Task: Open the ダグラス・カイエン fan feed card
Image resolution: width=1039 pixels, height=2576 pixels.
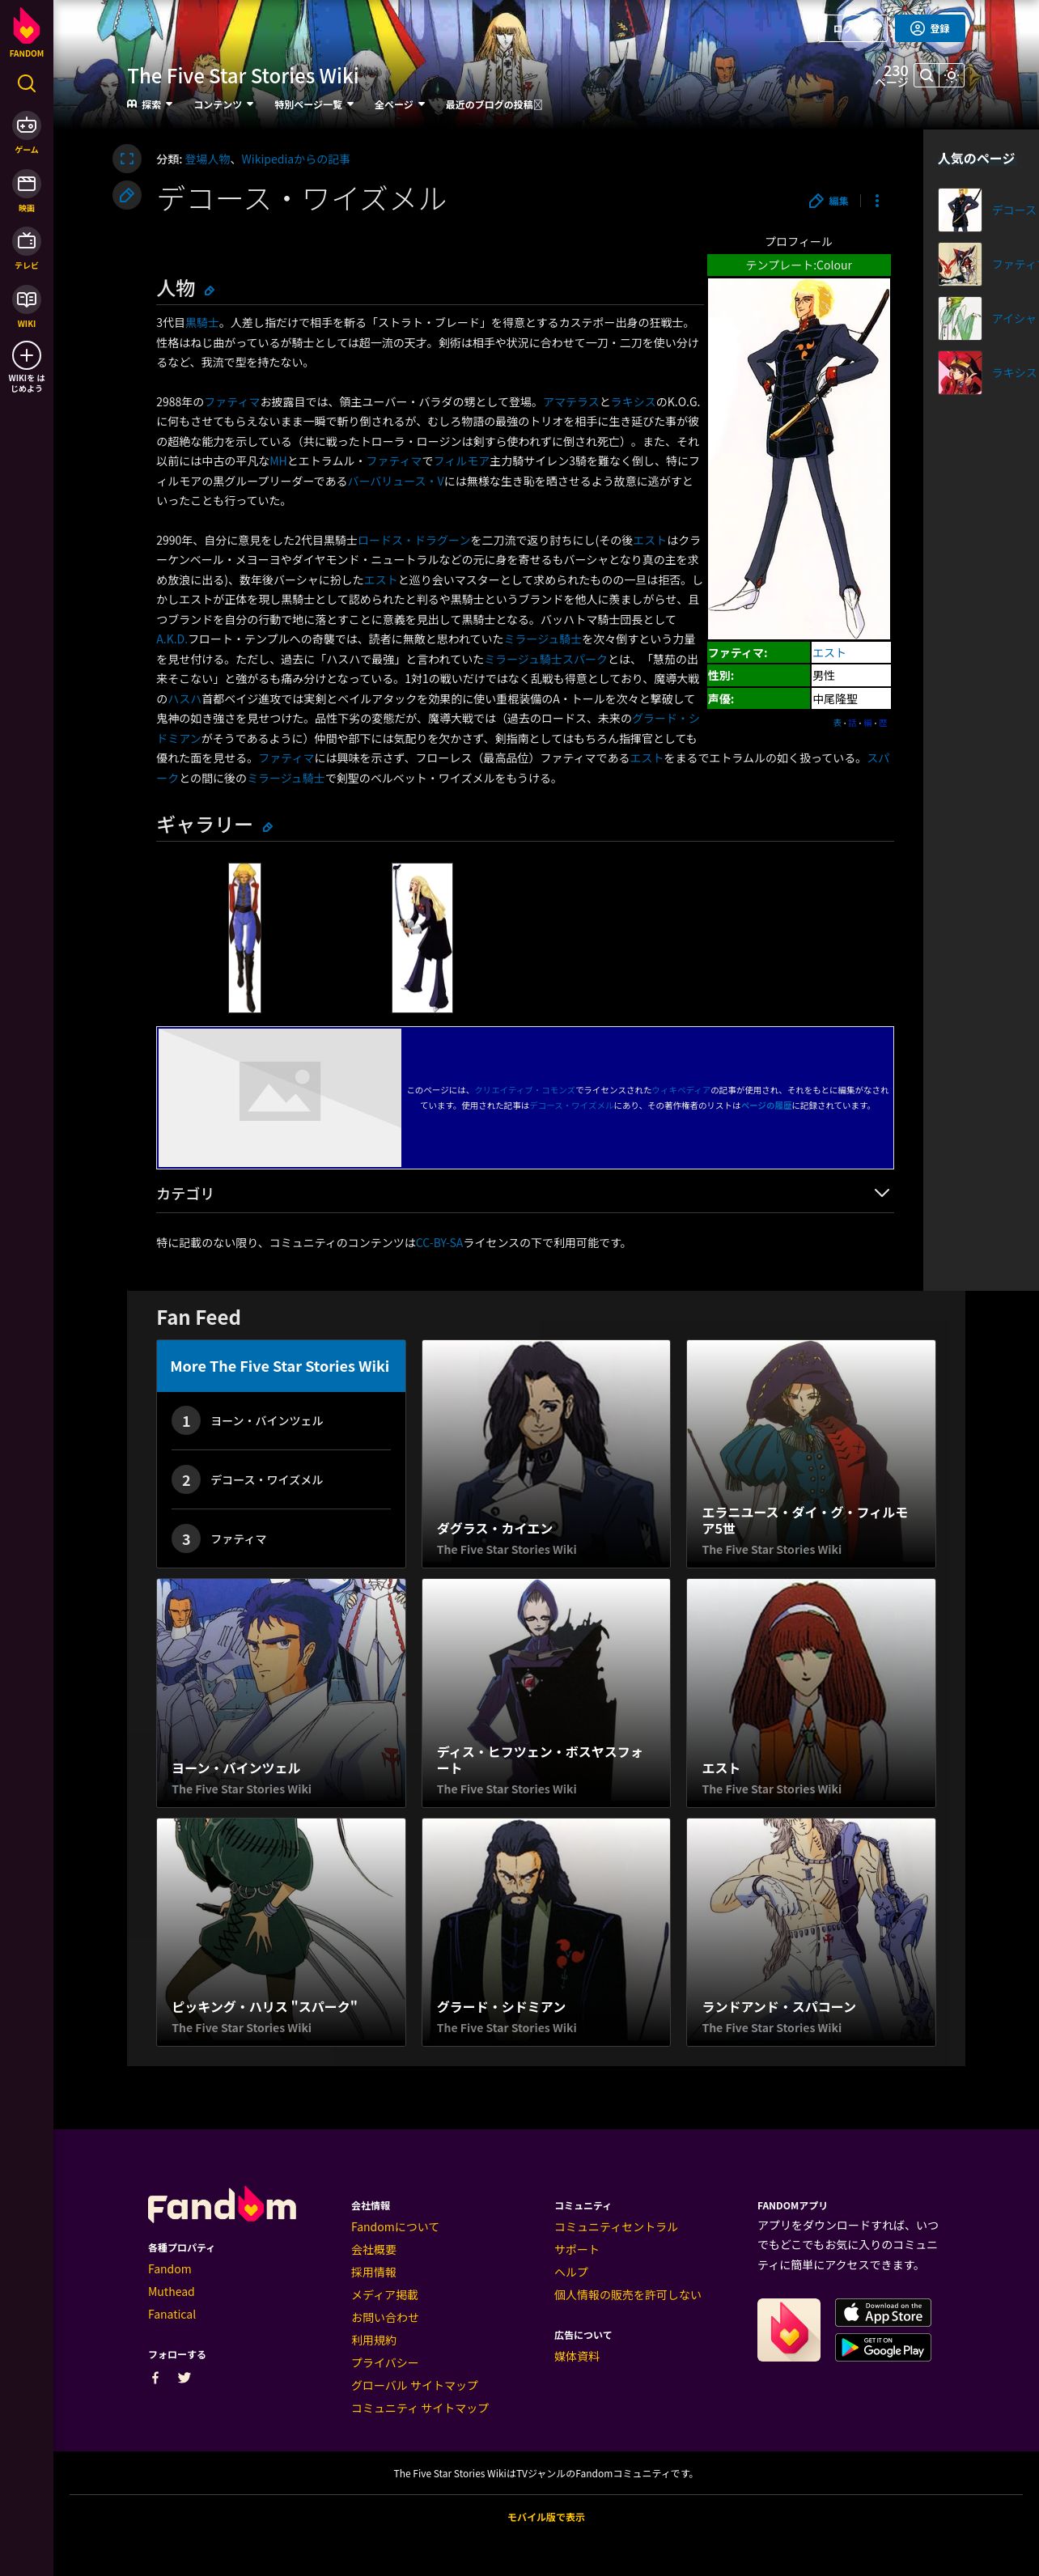Action: [546, 1454]
